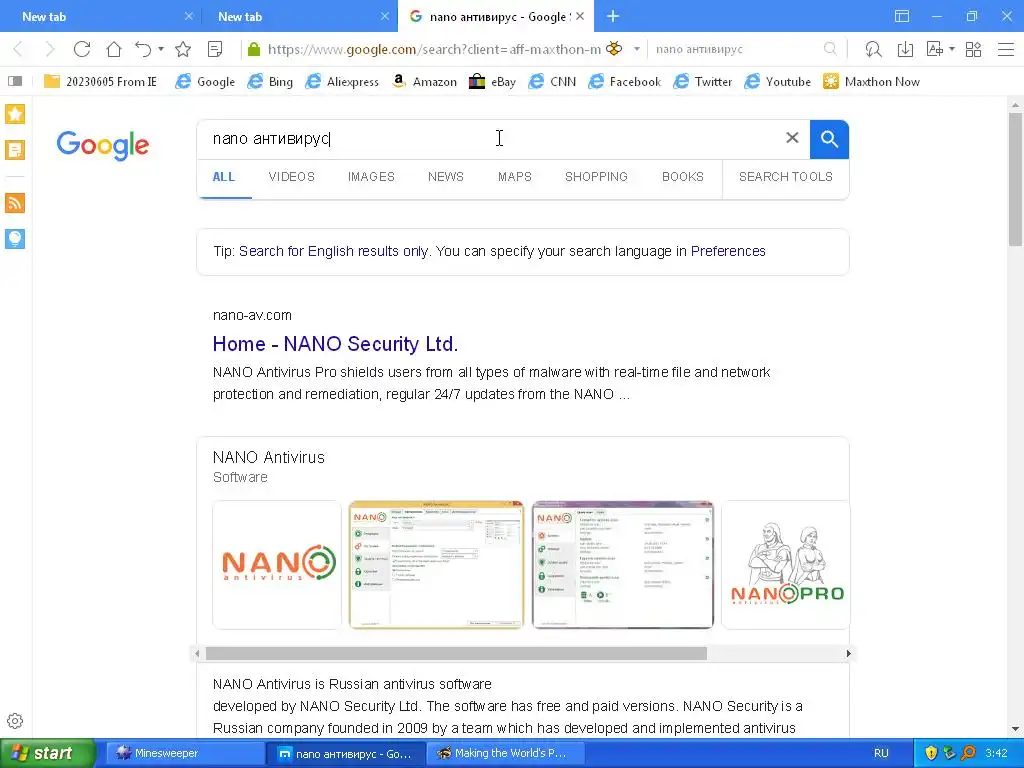Open the Preferences link
The height and width of the screenshot is (768, 1024).
(x=728, y=251)
